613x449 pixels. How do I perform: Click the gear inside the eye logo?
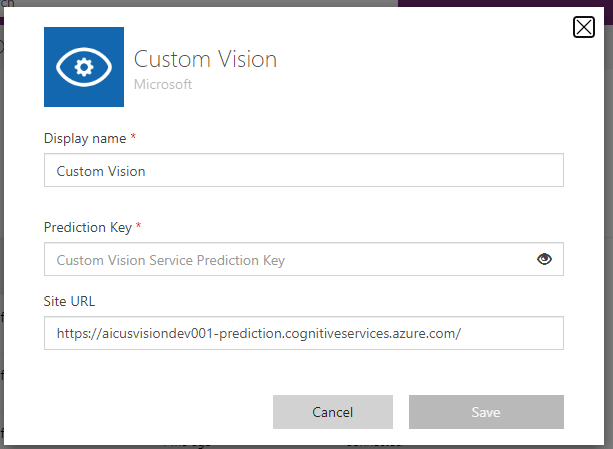pyautogui.click(x=84, y=67)
